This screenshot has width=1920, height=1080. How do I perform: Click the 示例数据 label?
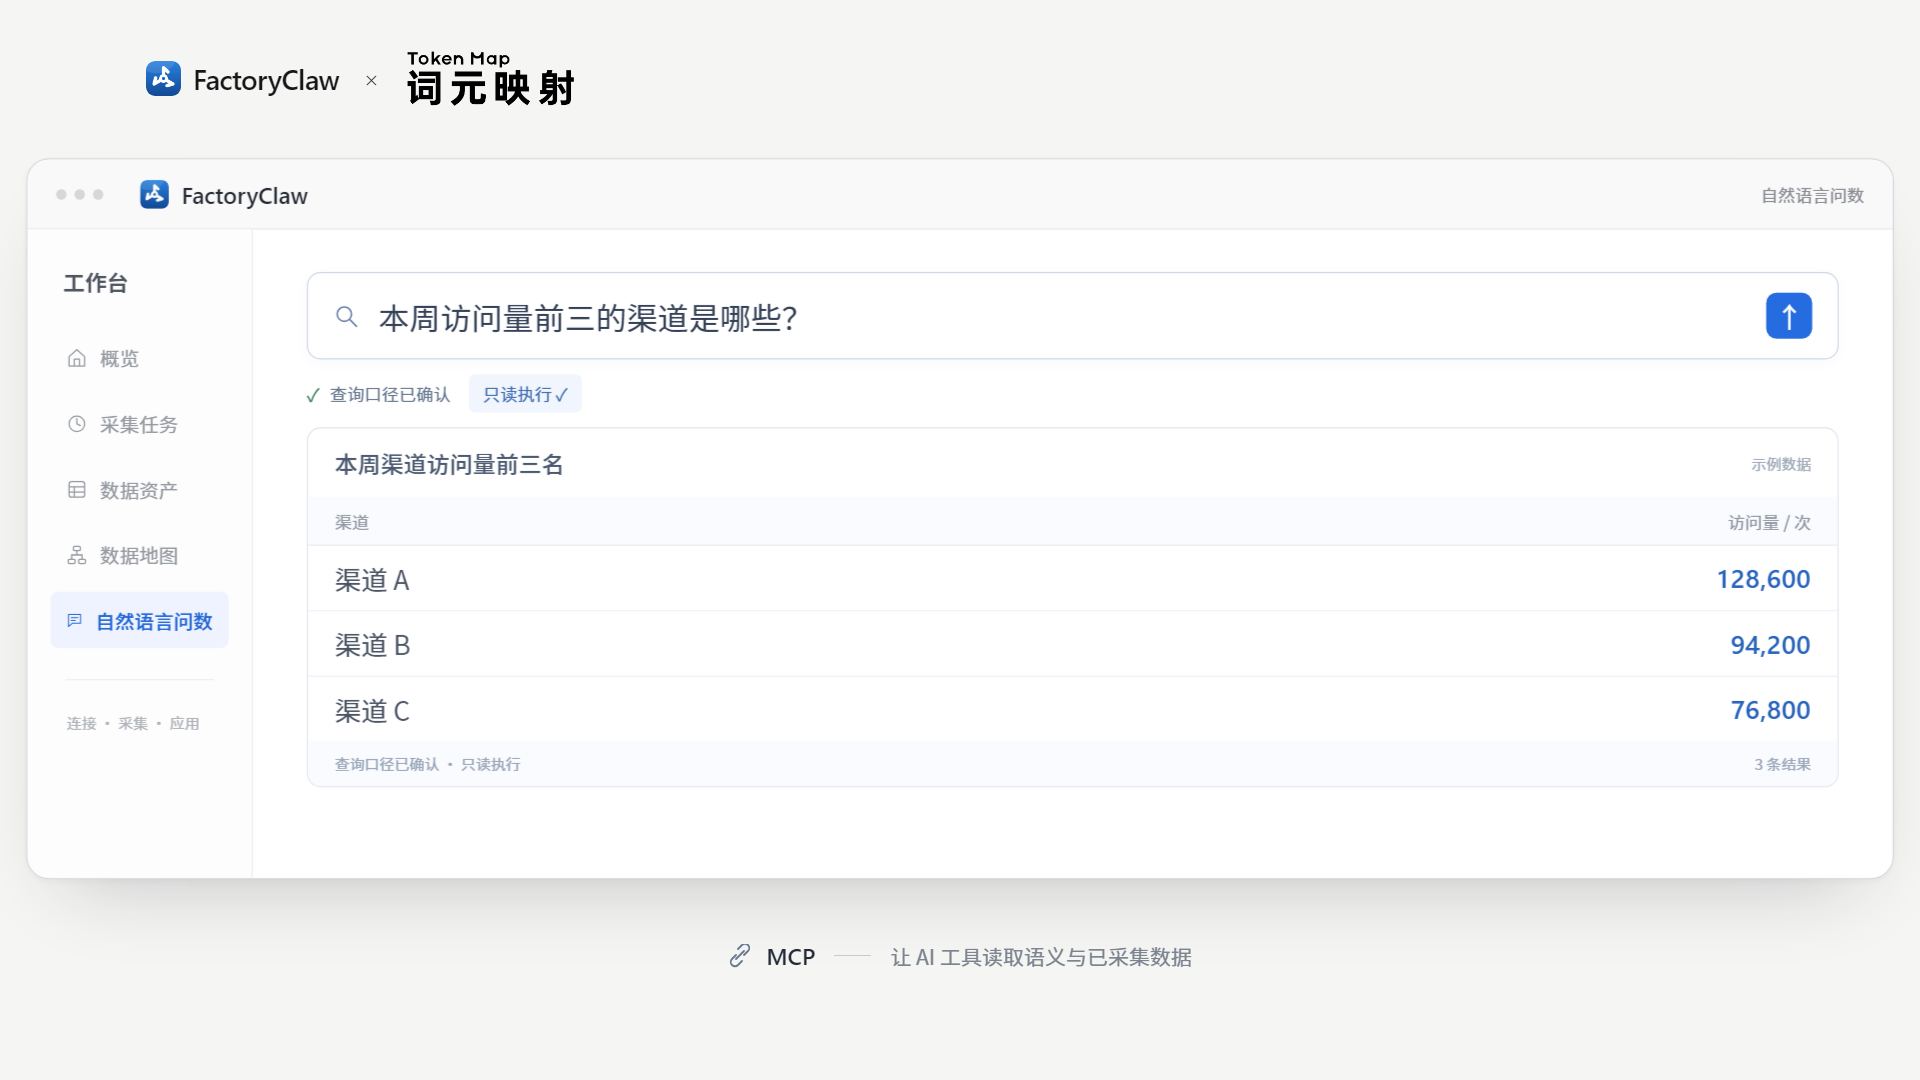1781,464
